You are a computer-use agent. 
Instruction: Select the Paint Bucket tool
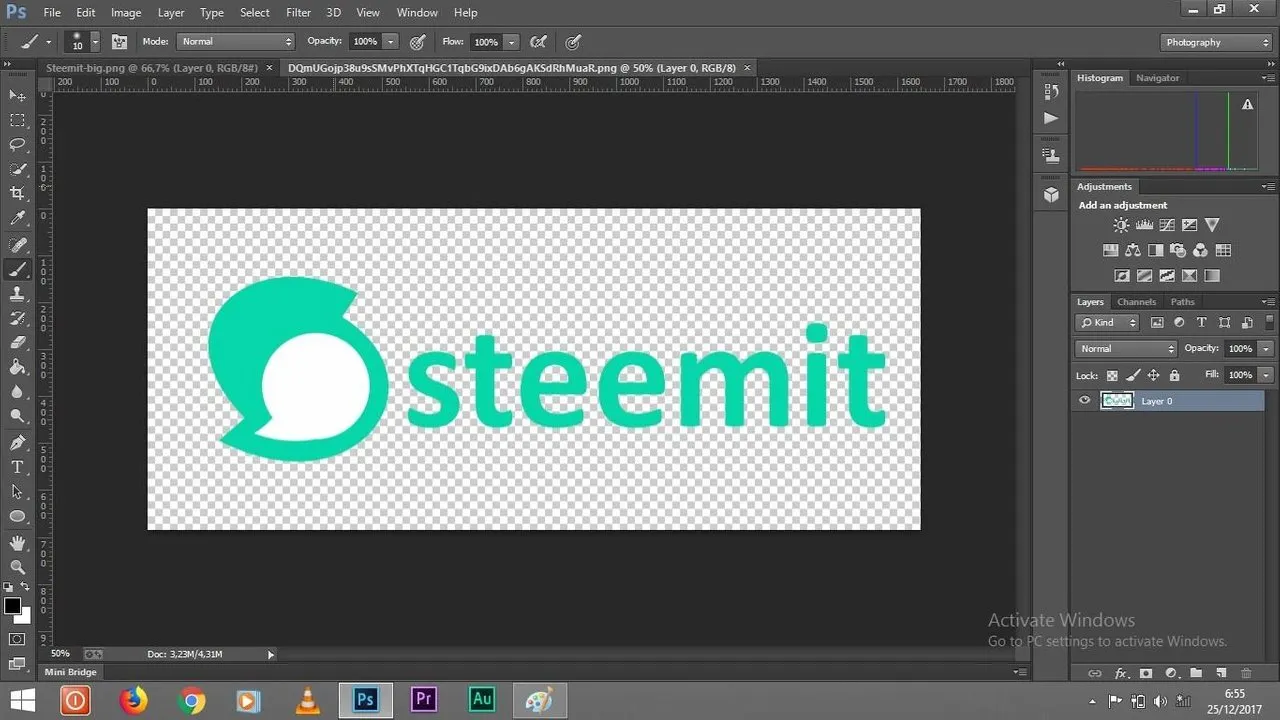17,367
